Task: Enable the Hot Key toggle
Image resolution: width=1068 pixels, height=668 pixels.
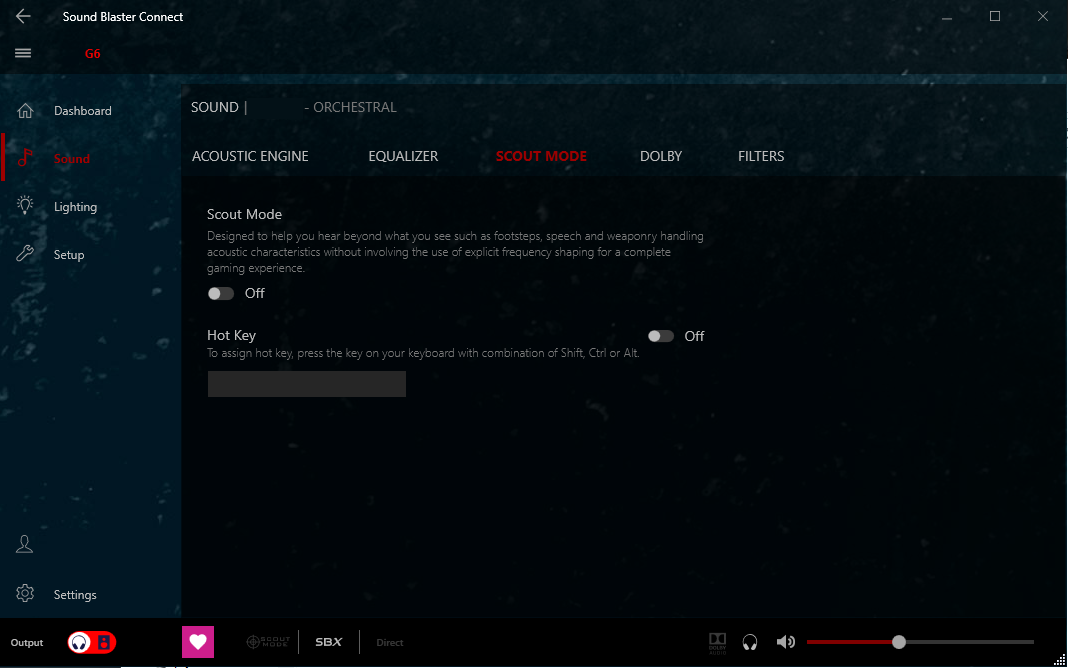Action: point(661,336)
